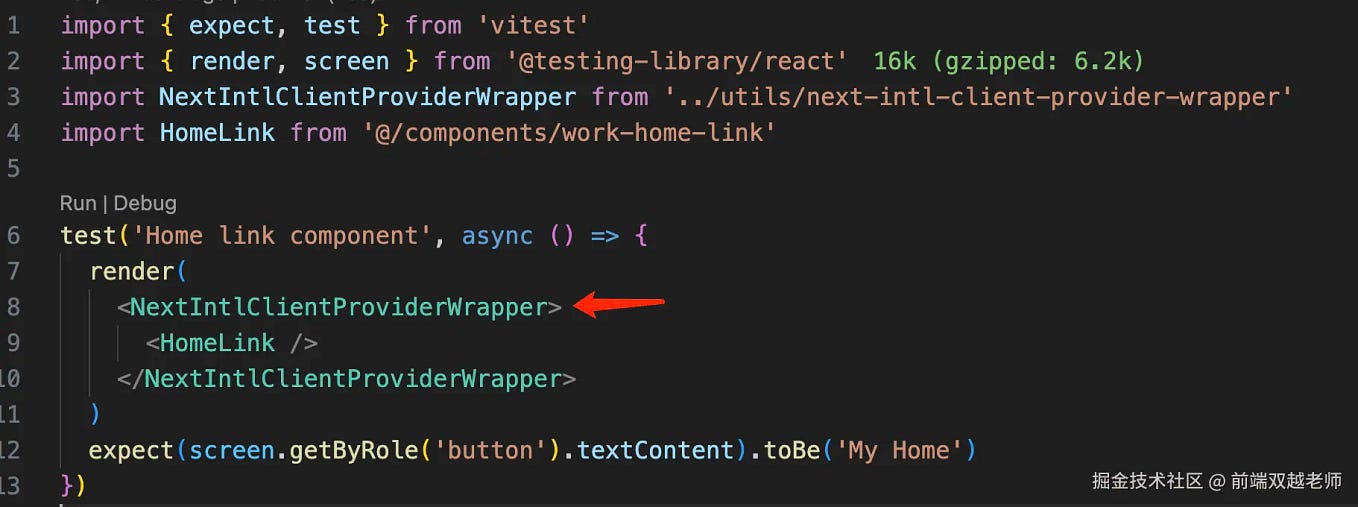This screenshot has width=1358, height=507.
Task: Click the opening NextIntlClientProviderWrapper JSX tag
Action: (339, 307)
